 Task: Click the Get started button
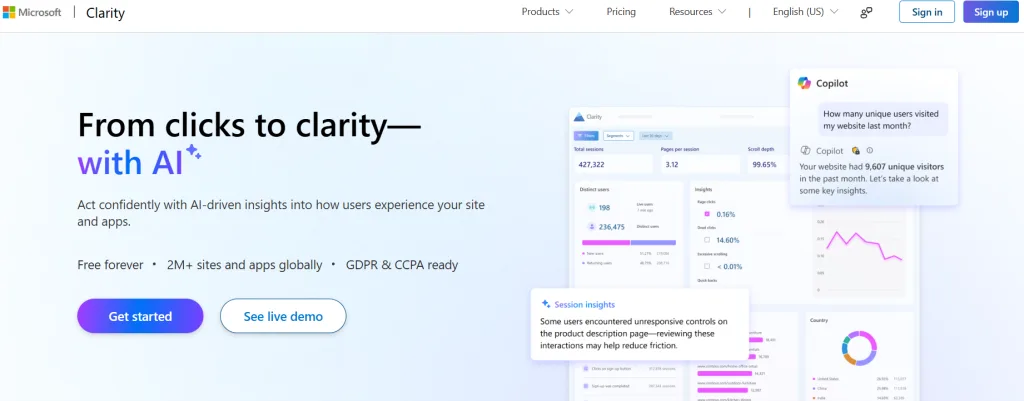point(140,316)
